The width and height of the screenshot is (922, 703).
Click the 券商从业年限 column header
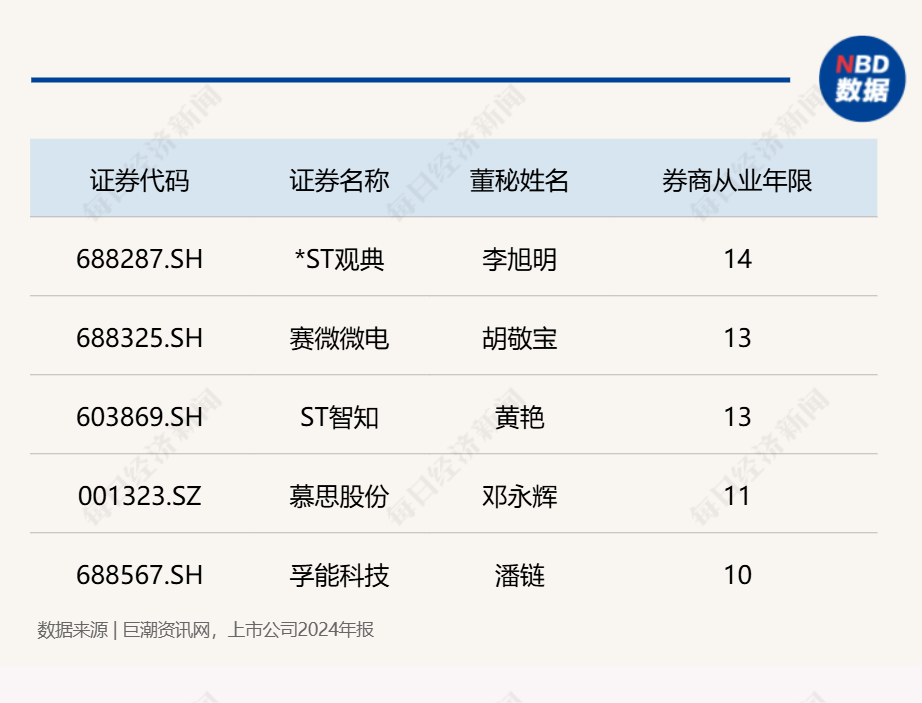pos(737,180)
